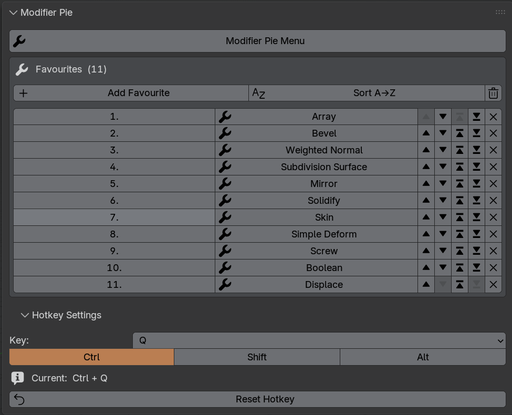Move Skin to top of list
The height and width of the screenshot is (415, 512).
coord(460,217)
